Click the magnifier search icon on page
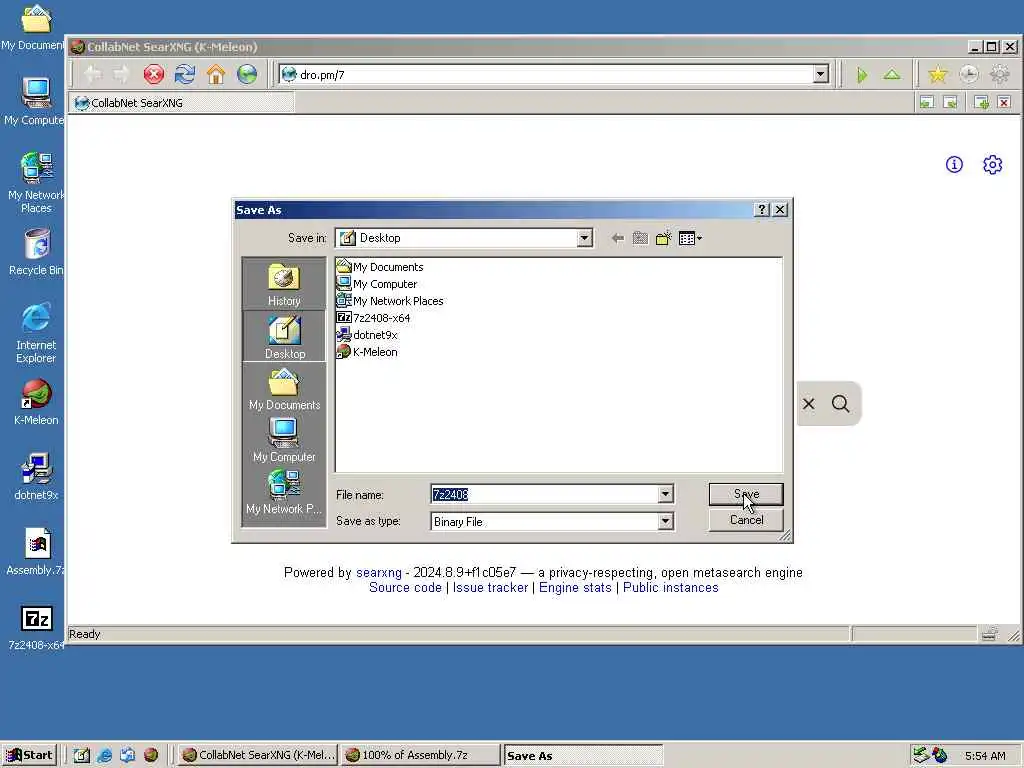This screenshot has width=1024, height=768. 840,404
